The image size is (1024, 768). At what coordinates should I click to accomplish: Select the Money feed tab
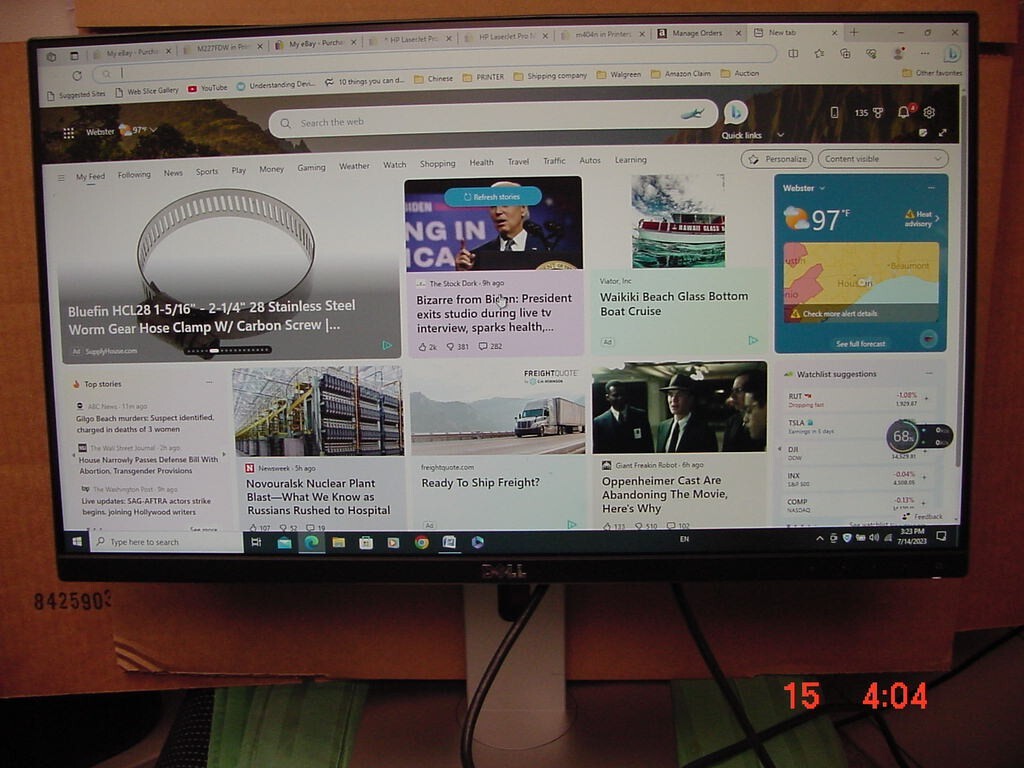click(x=272, y=169)
